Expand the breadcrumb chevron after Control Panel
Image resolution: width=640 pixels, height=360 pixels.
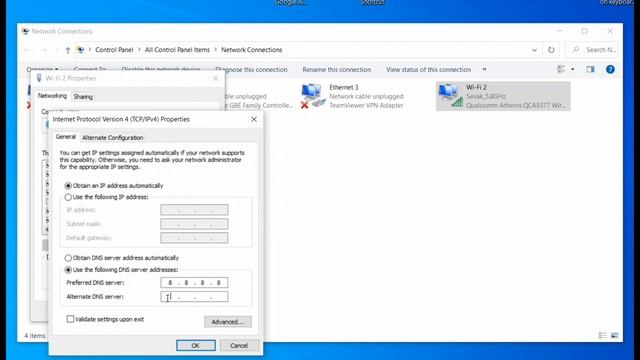tap(139, 50)
